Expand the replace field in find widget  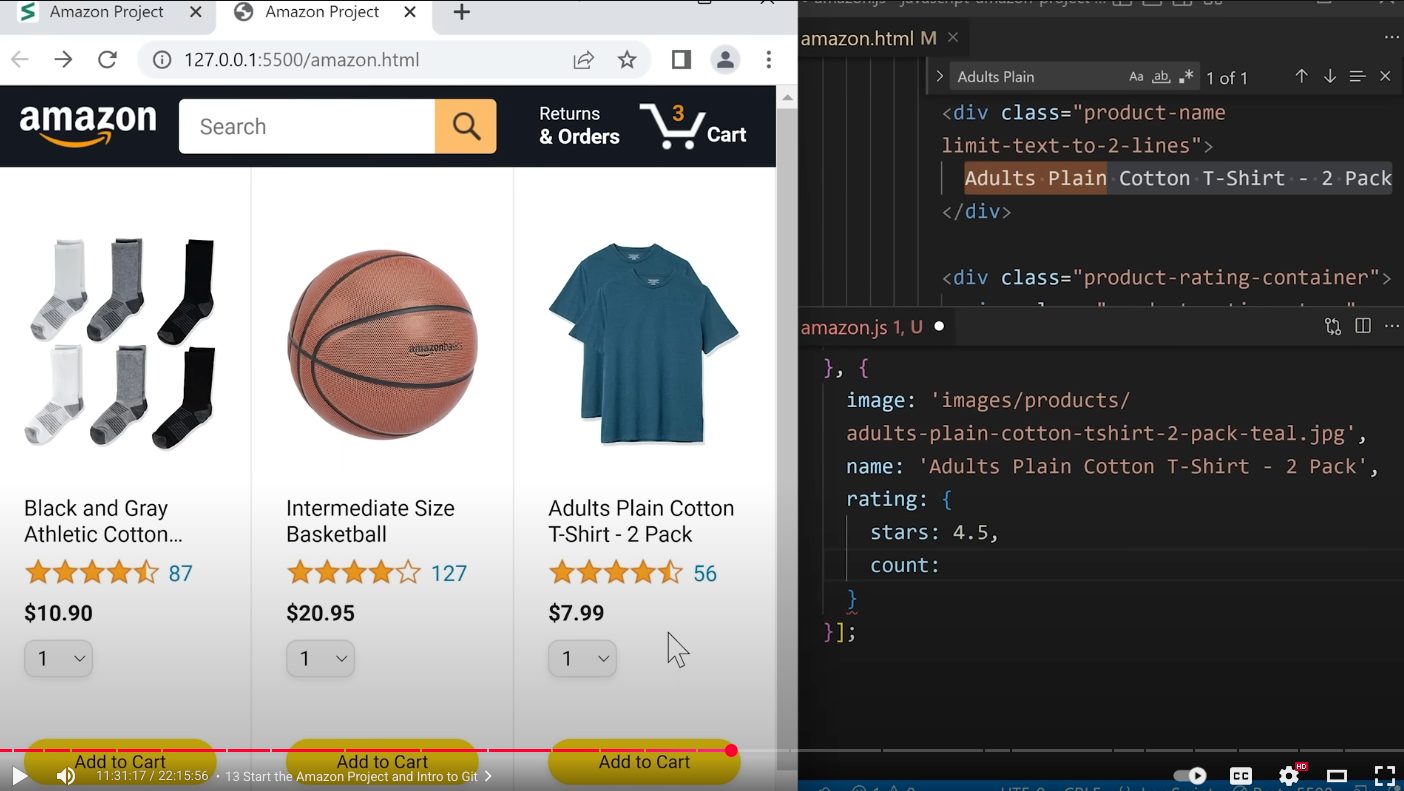[x=940, y=76]
